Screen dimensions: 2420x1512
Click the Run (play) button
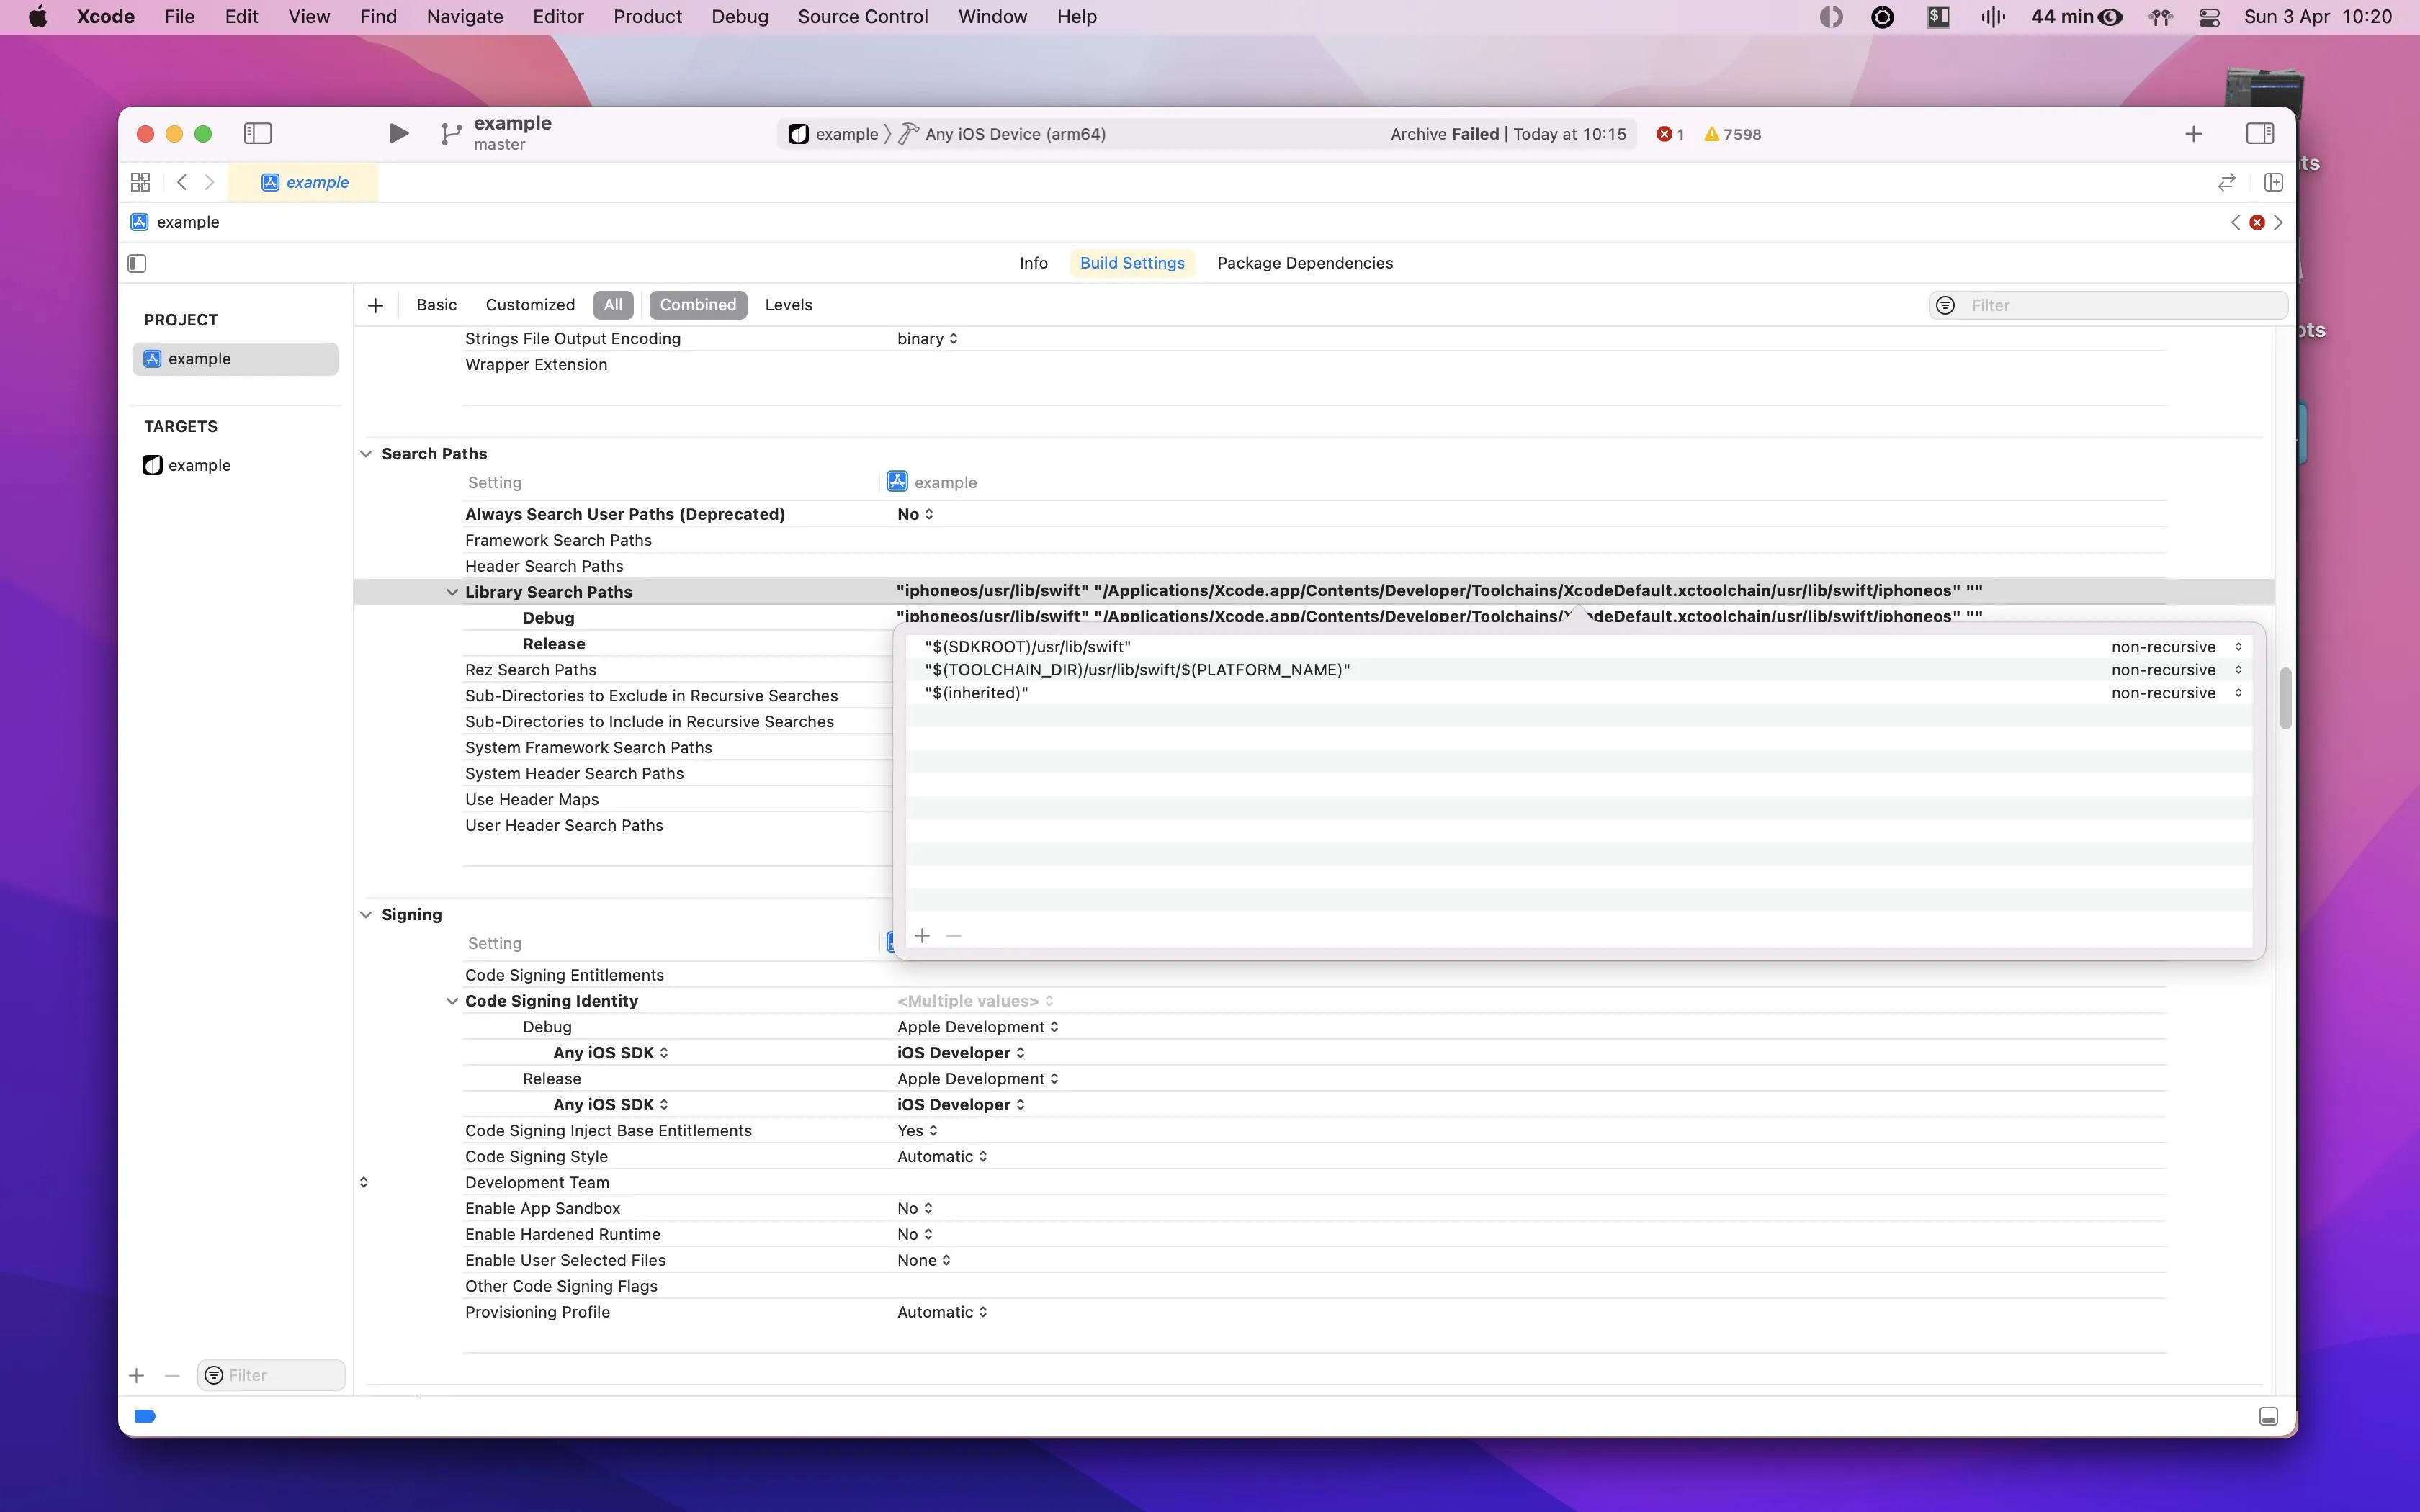click(398, 133)
